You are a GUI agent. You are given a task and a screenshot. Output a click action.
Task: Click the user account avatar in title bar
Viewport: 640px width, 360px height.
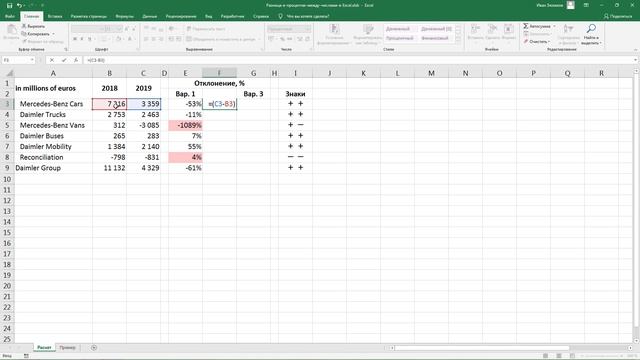point(571,5)
